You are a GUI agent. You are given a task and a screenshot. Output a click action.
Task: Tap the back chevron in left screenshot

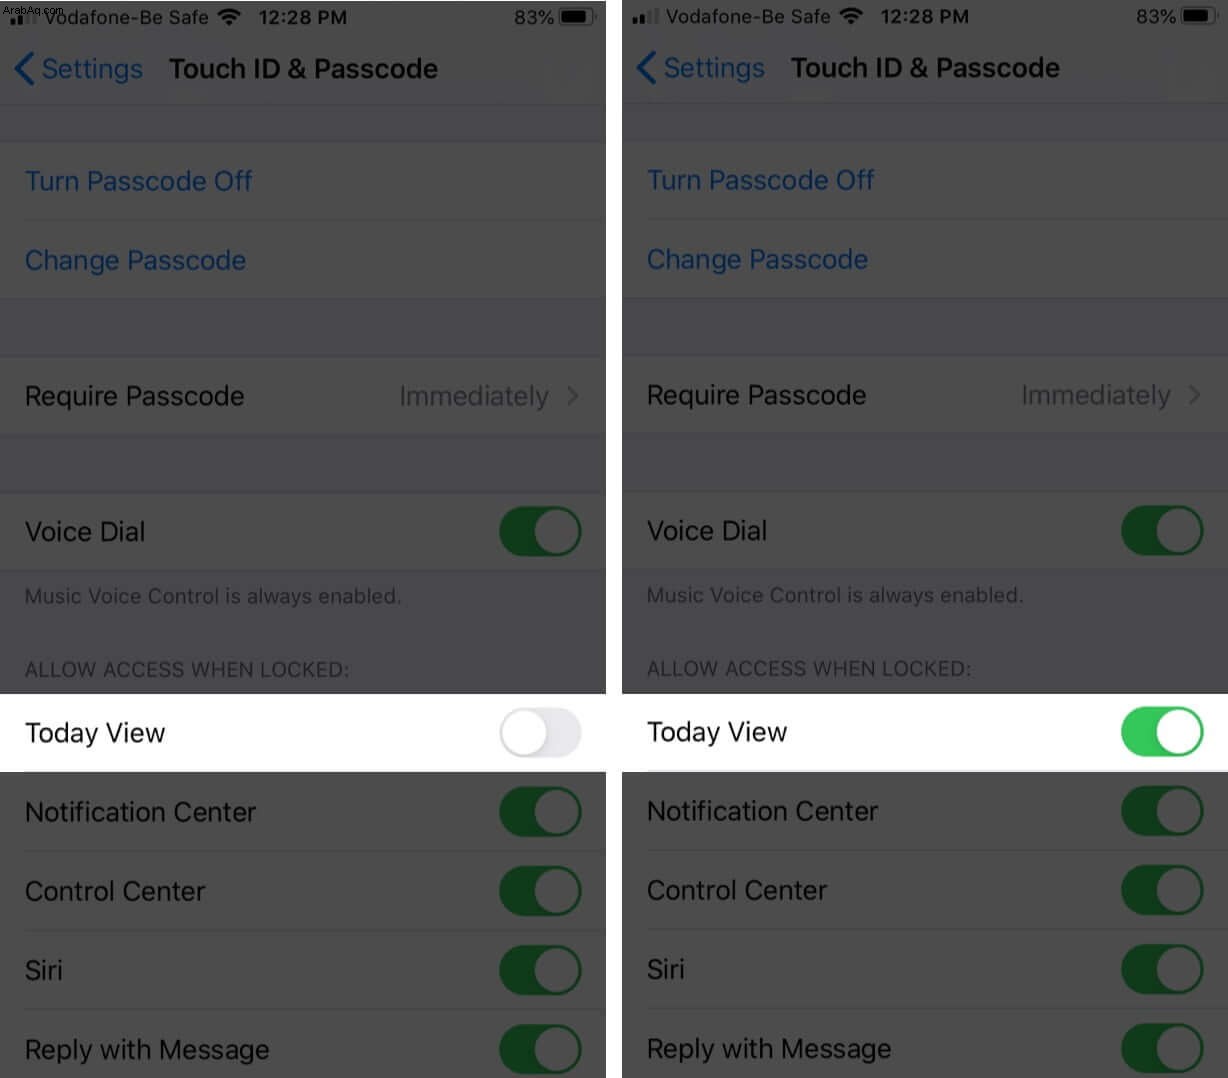(x=25, y=69)
